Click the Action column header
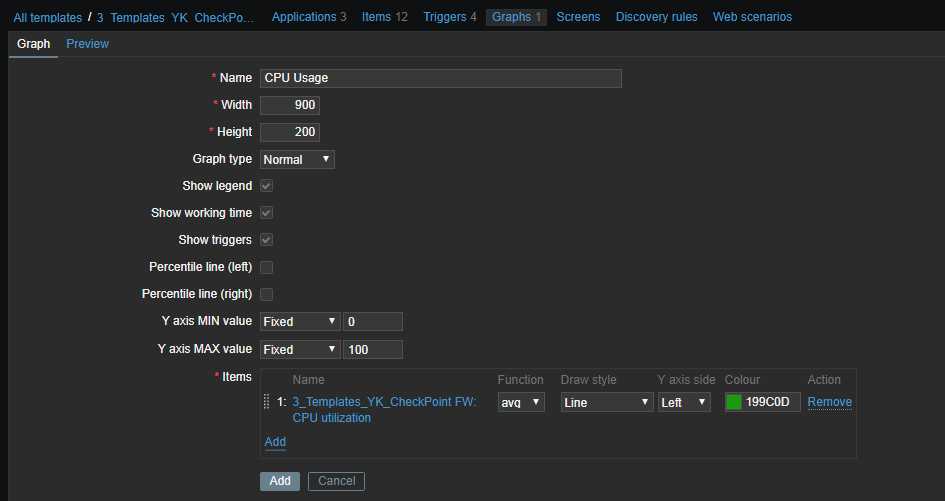 click(824, 379)
